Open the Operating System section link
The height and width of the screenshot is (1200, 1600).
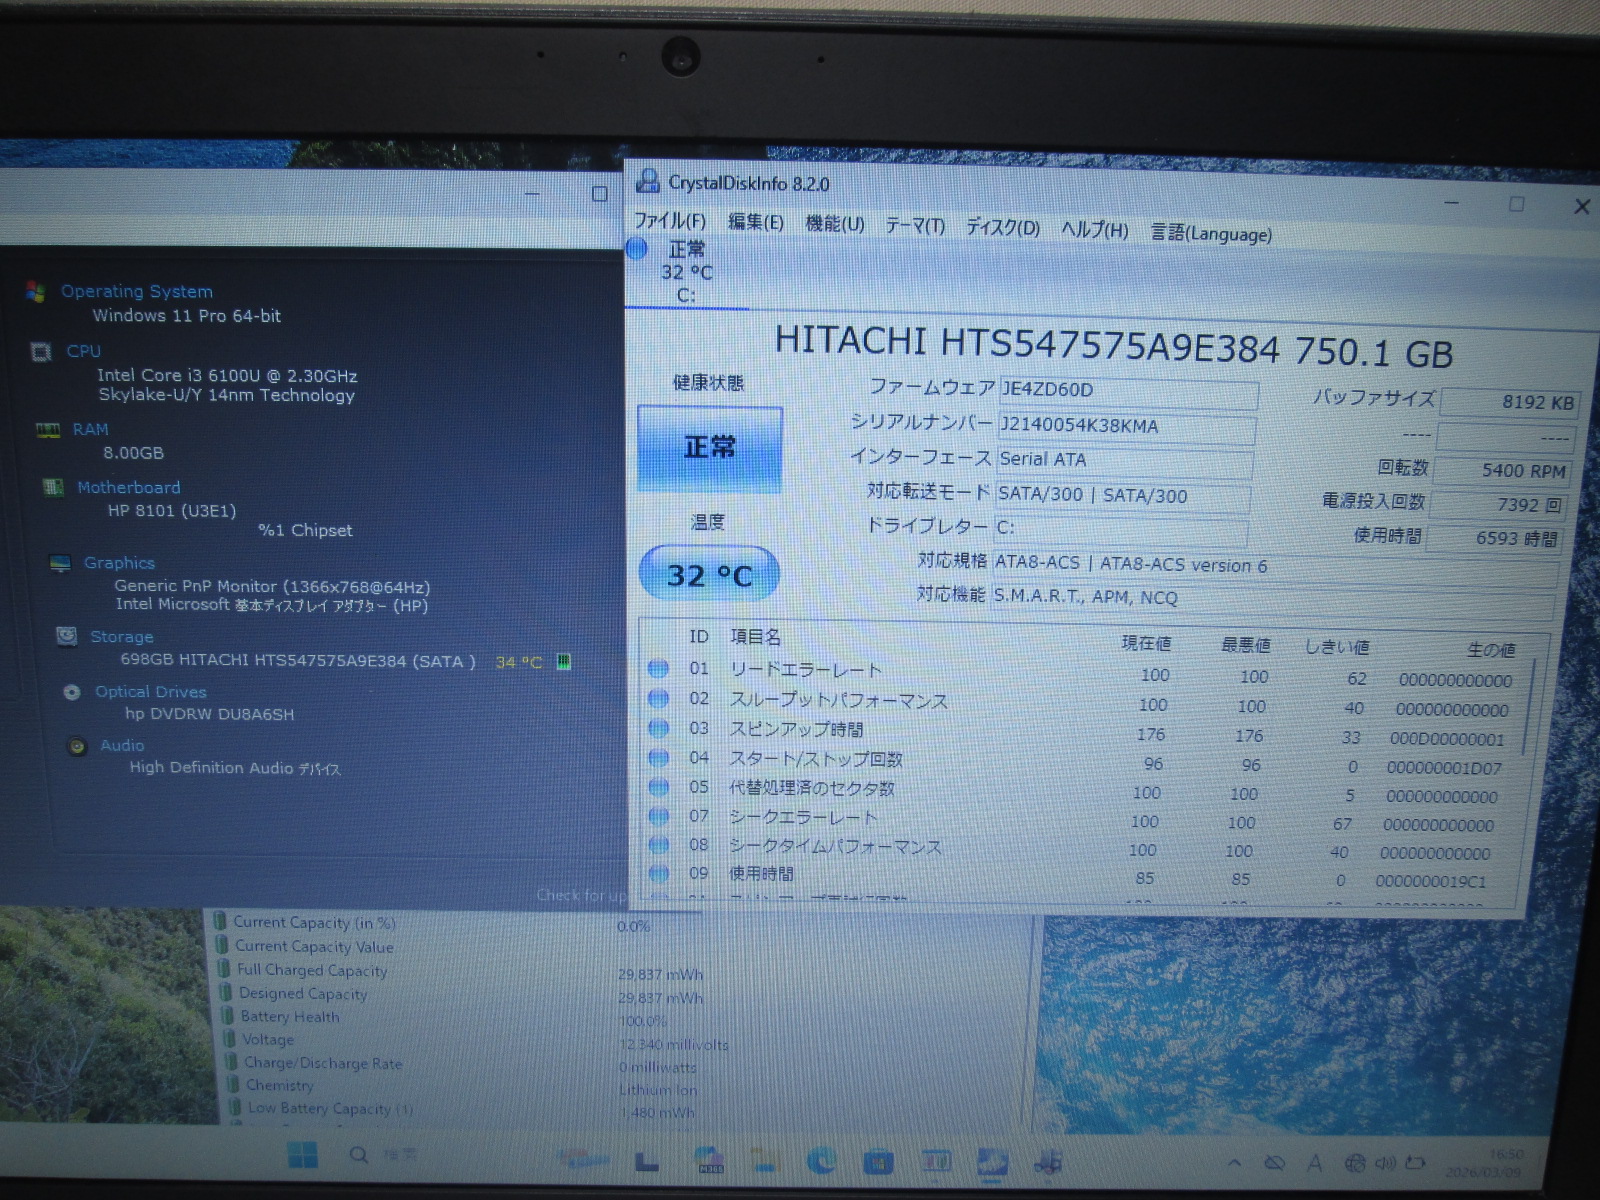(137, 291)
